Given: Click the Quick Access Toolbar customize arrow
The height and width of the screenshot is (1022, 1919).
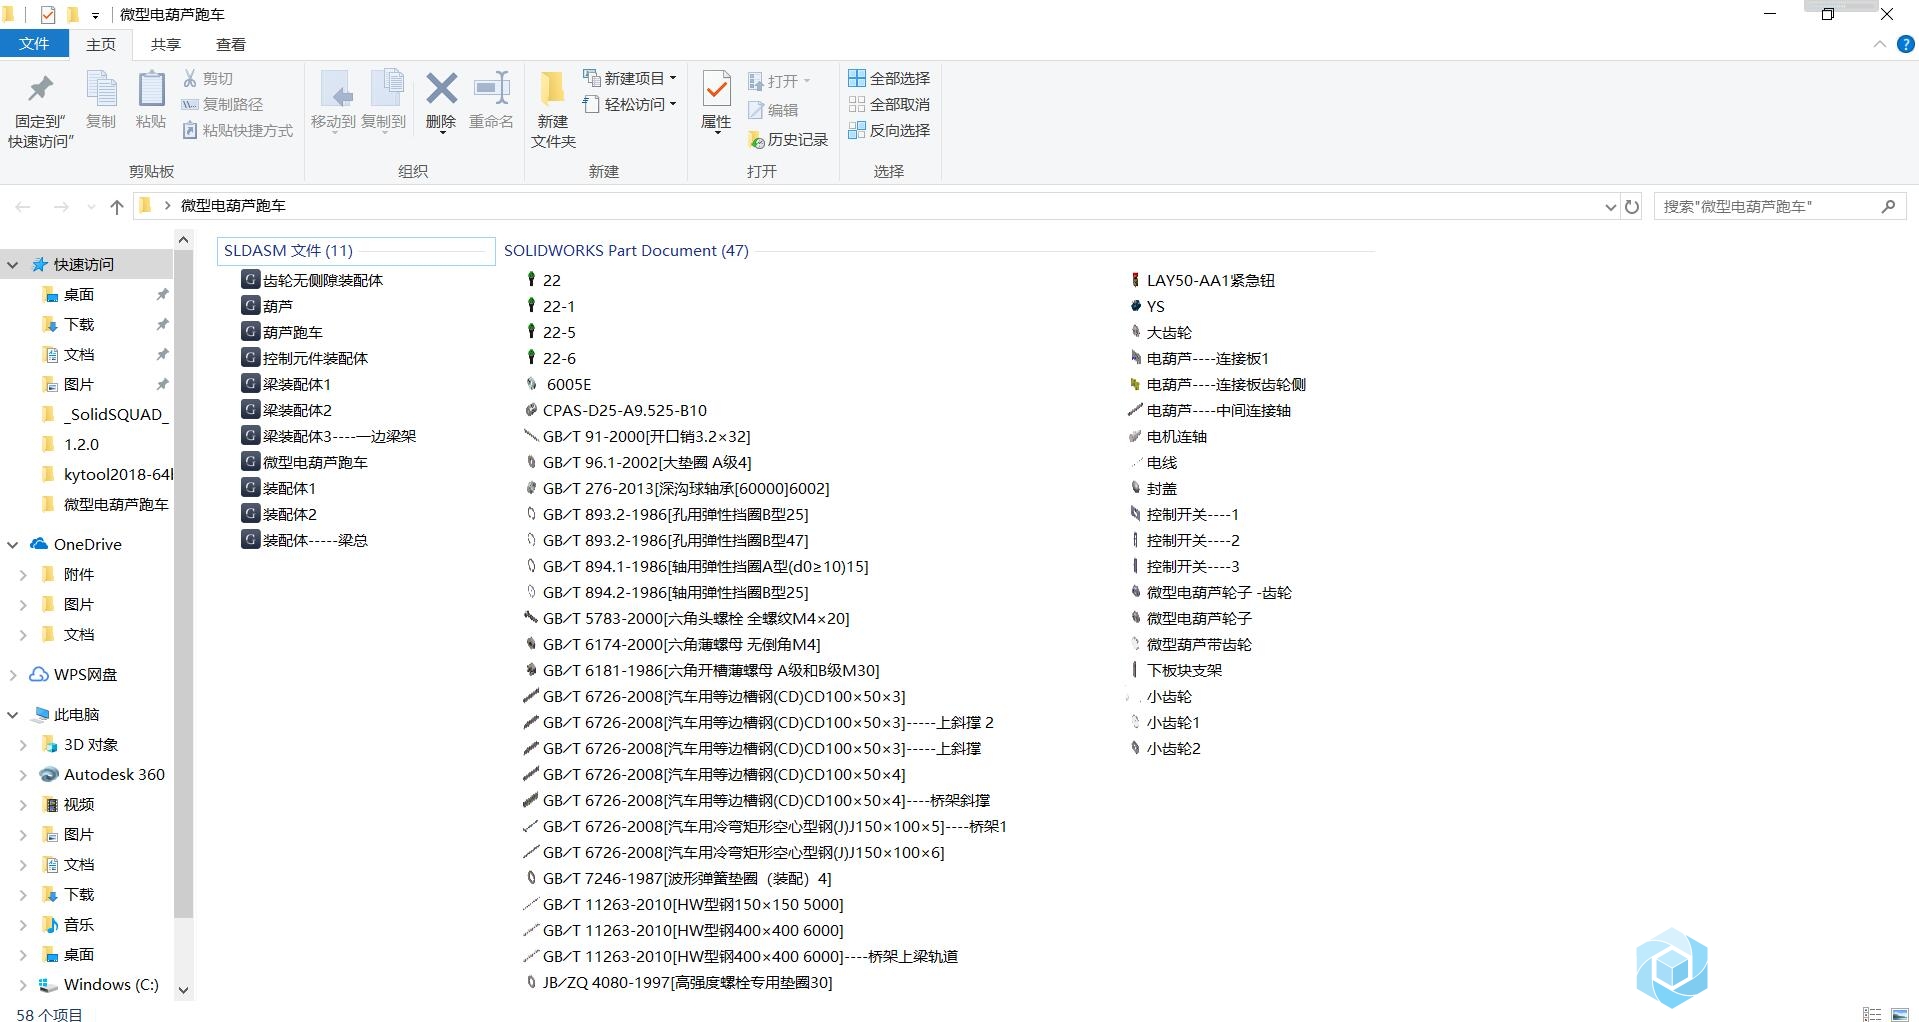Looking at the screenshot, I should [95, 15].
